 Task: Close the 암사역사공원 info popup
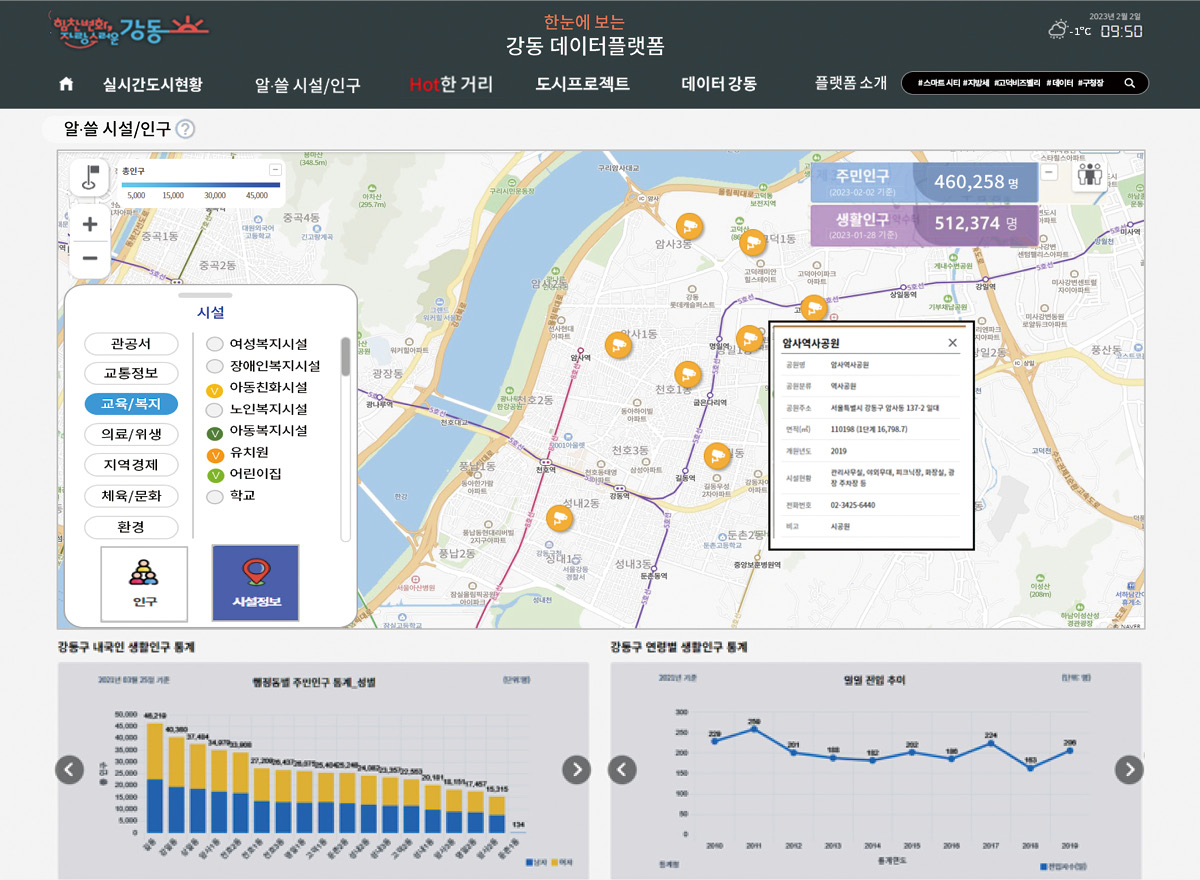tap(952, 343)
